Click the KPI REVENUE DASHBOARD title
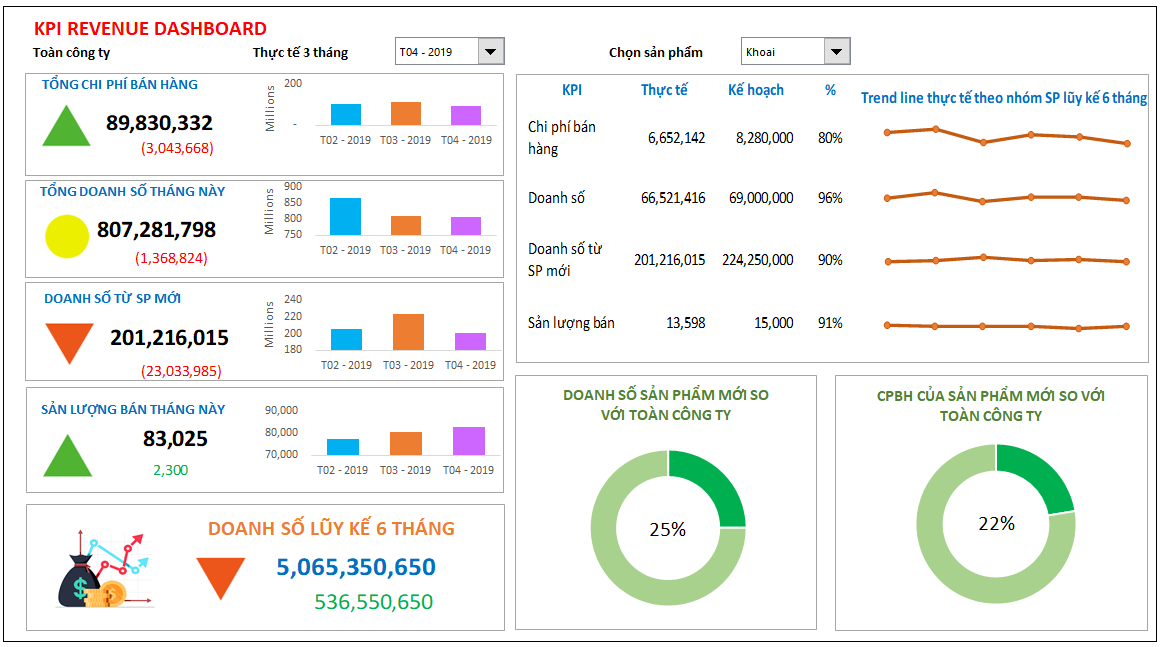 (x=150, y=29)
